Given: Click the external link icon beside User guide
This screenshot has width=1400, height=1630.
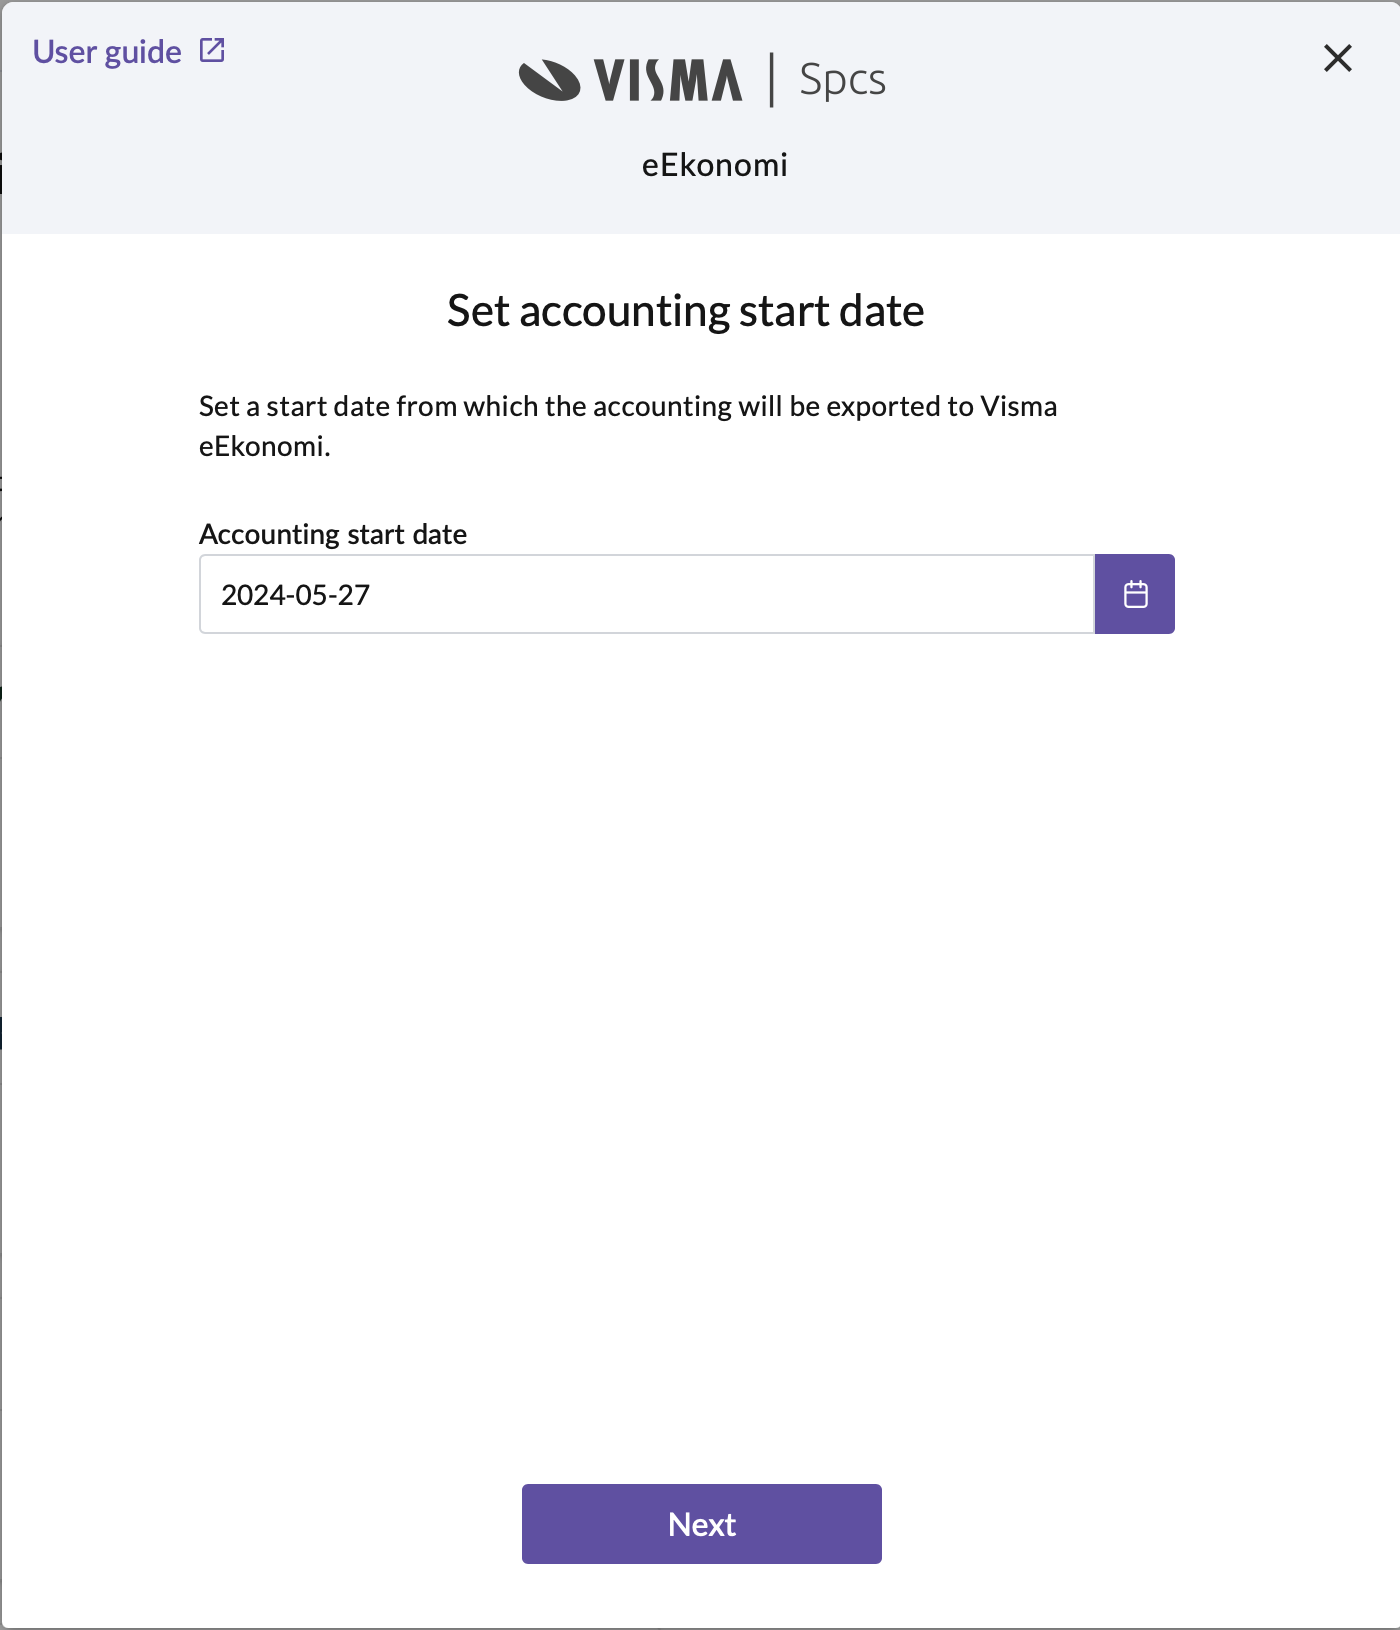Looking at the screenshot, I should pos(212,50).
